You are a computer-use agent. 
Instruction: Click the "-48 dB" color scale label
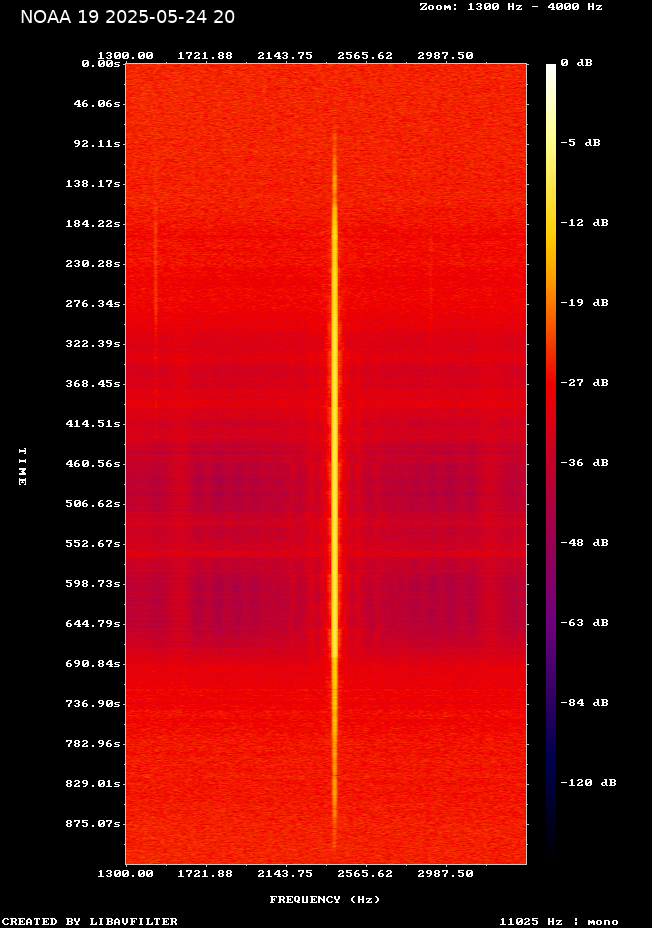(x=585, y=543)
